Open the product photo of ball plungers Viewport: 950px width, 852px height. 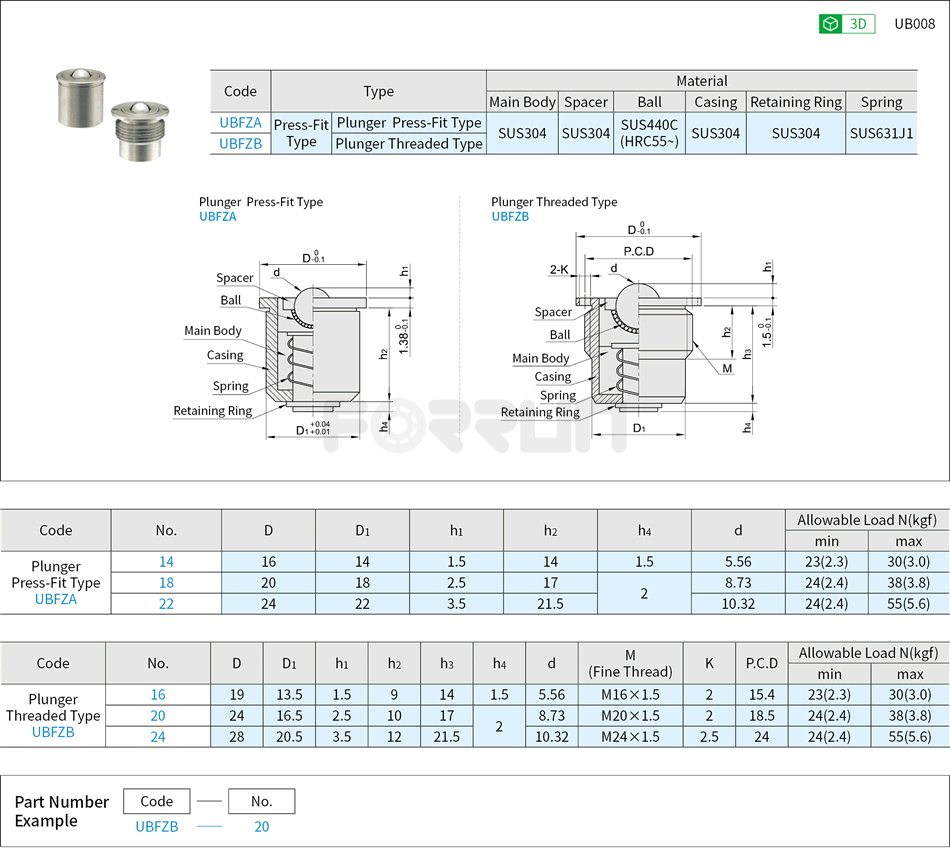112,115
